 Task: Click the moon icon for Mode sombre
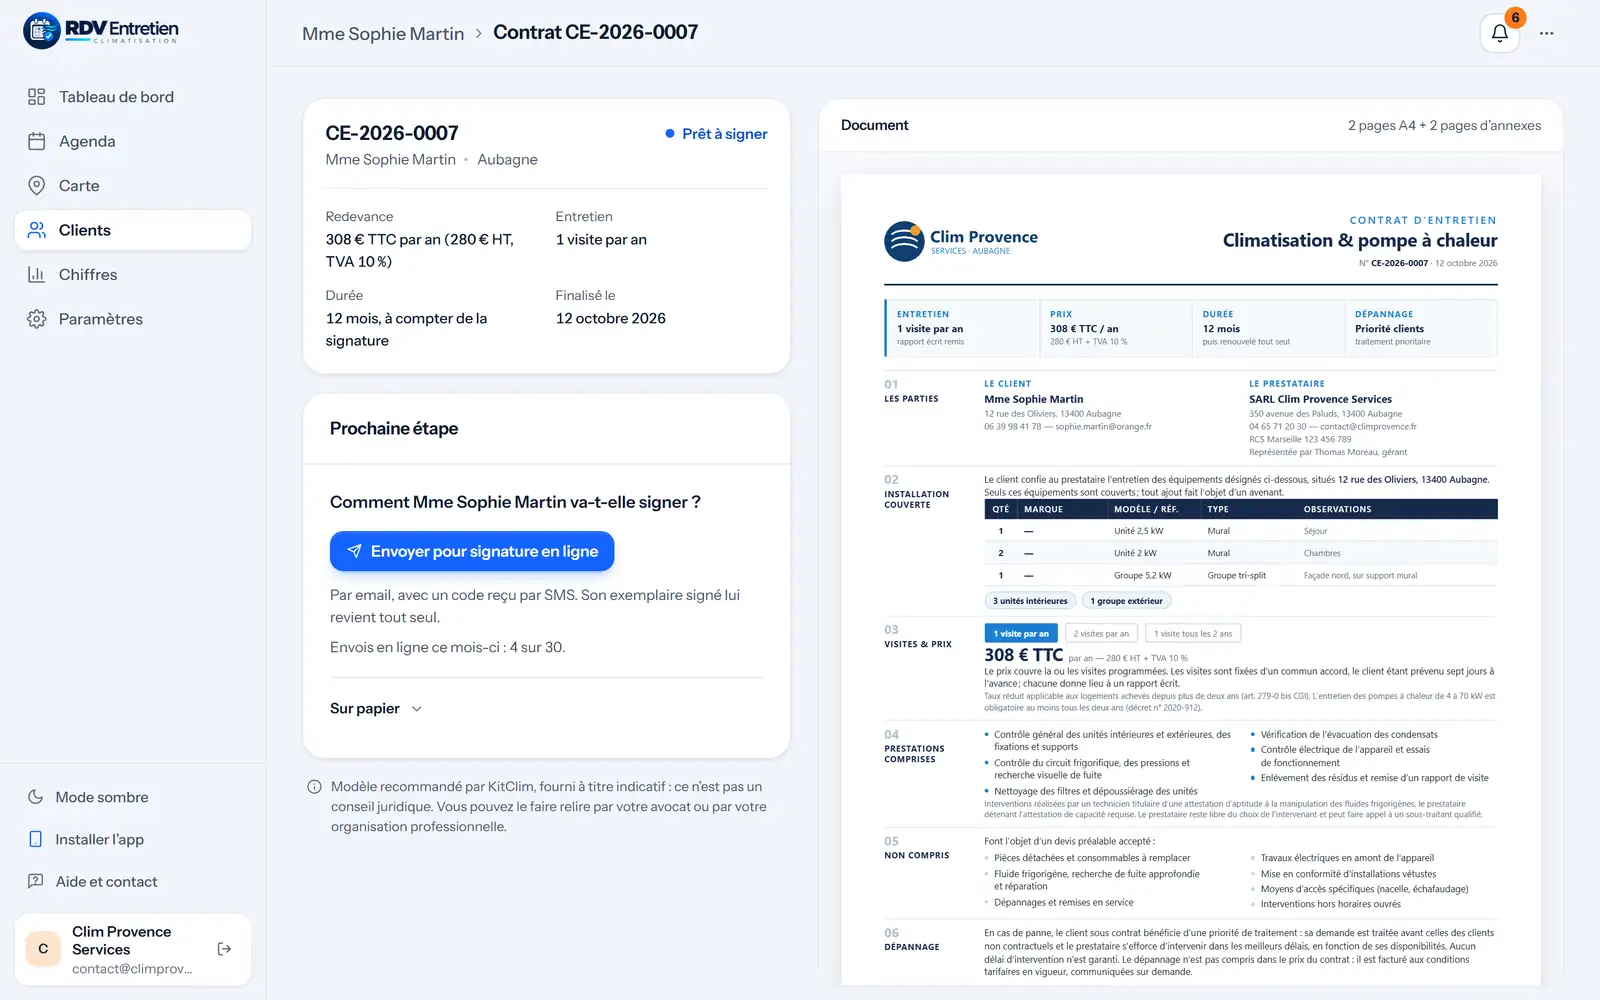coord(36,797)
